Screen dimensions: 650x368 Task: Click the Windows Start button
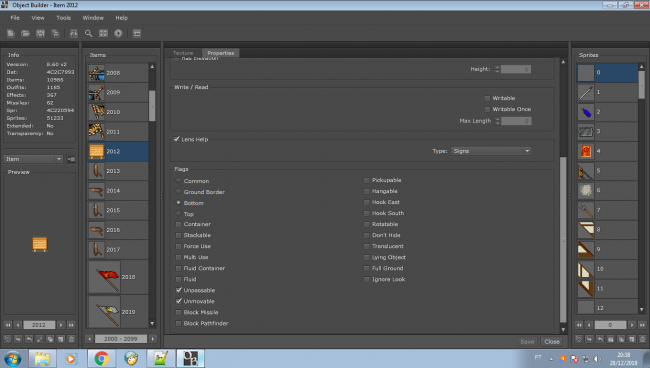pos(12,358)
